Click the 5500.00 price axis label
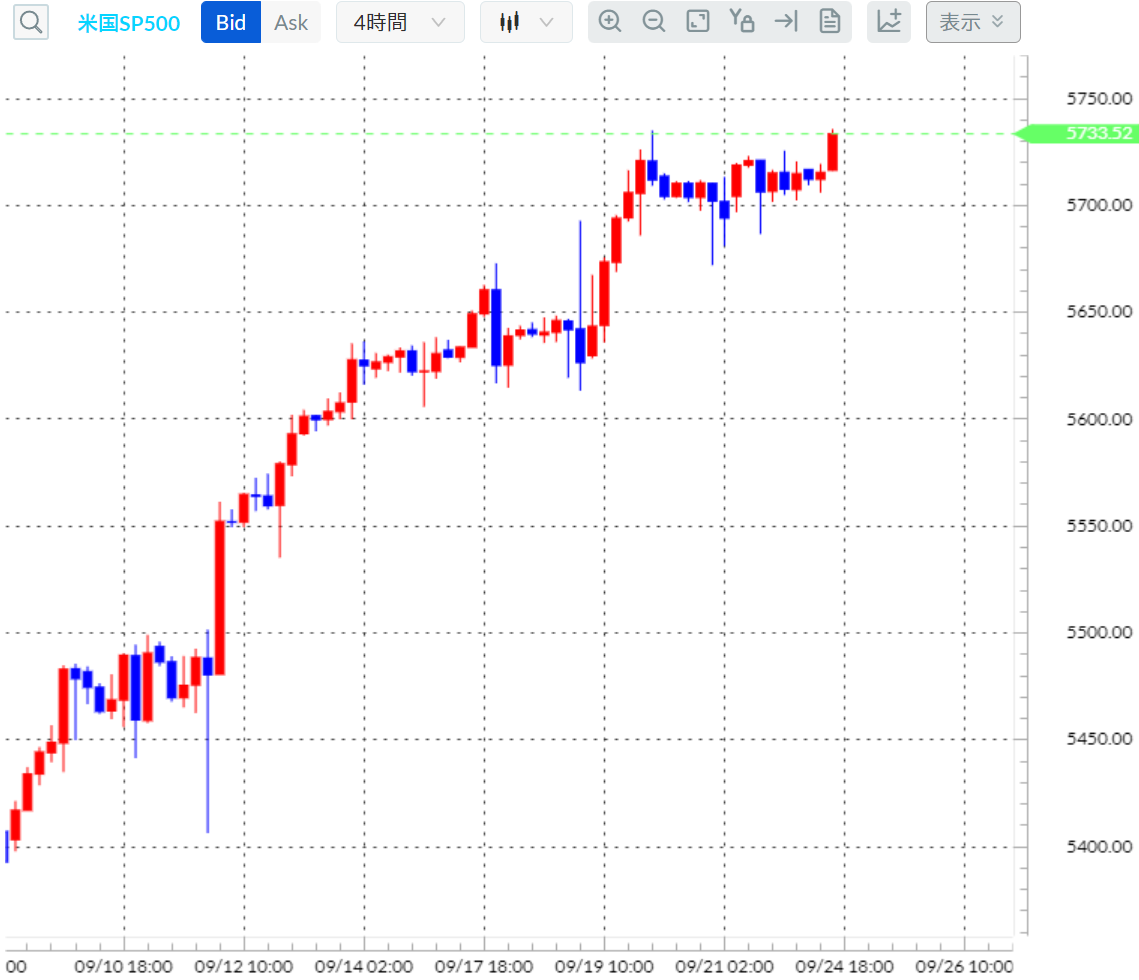This screenshot has height=980, width=1139. [1099, 633]
